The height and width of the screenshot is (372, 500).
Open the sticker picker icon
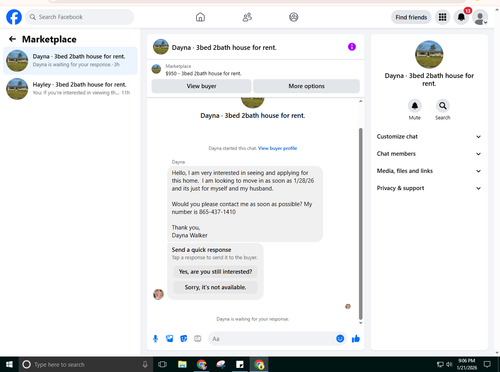184,339
